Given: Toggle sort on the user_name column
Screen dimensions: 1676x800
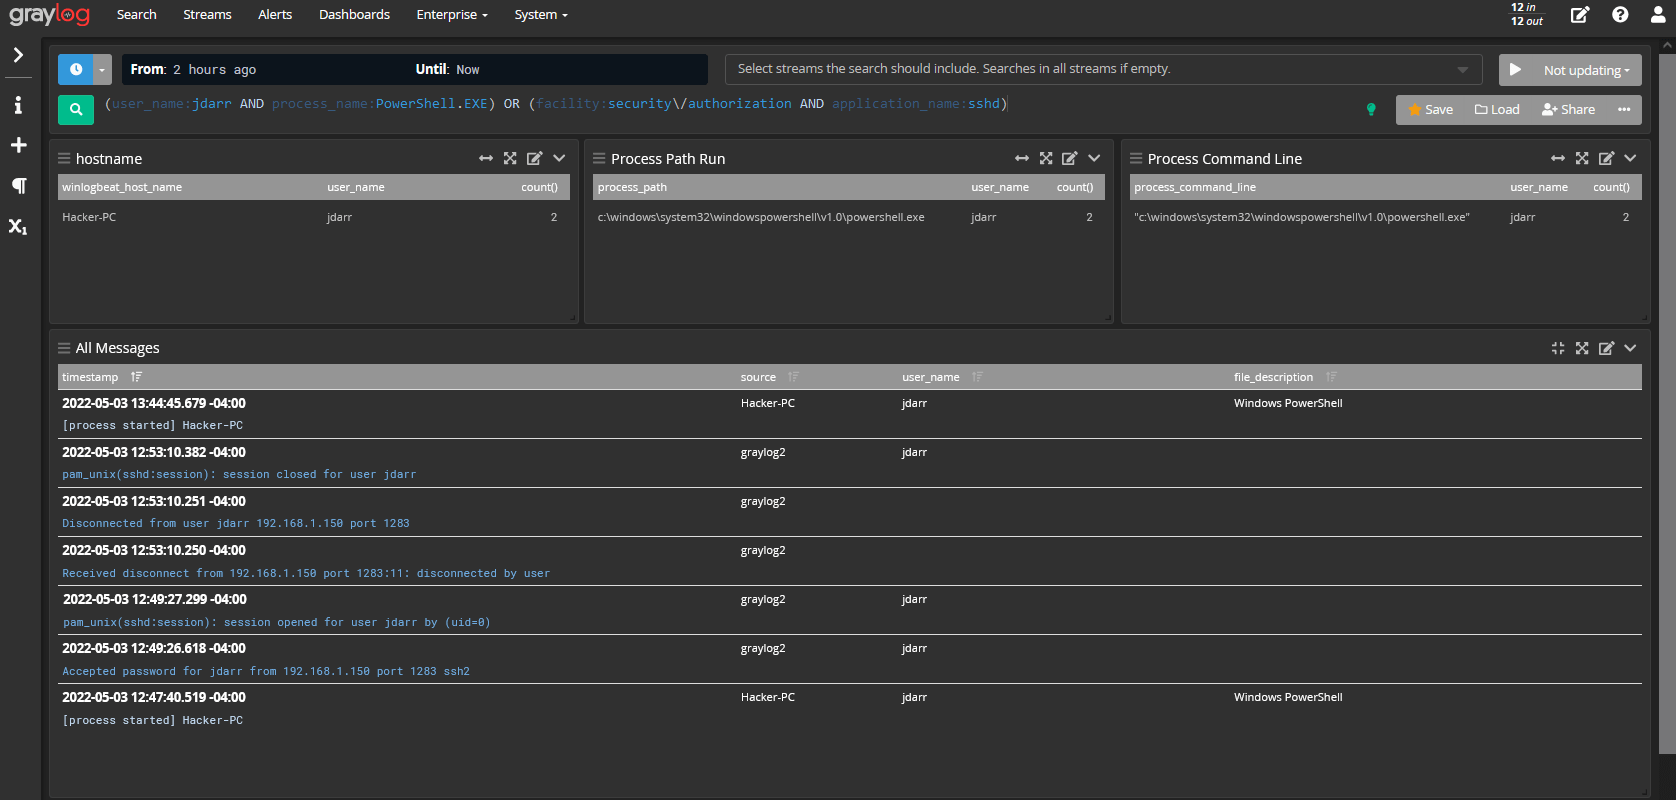Looking at the screenshot, I should 977,377.
